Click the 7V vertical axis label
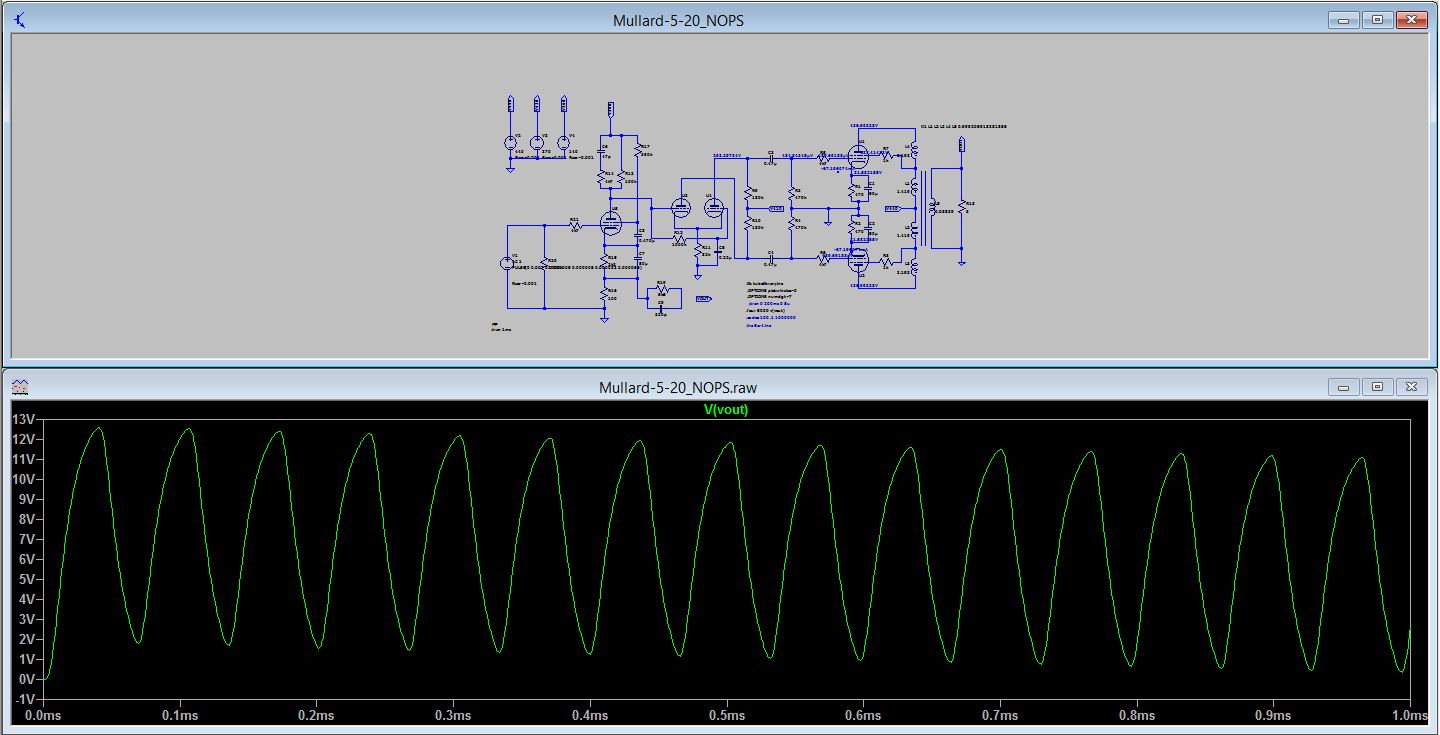 pyautogui.click(x=28, y=539)
